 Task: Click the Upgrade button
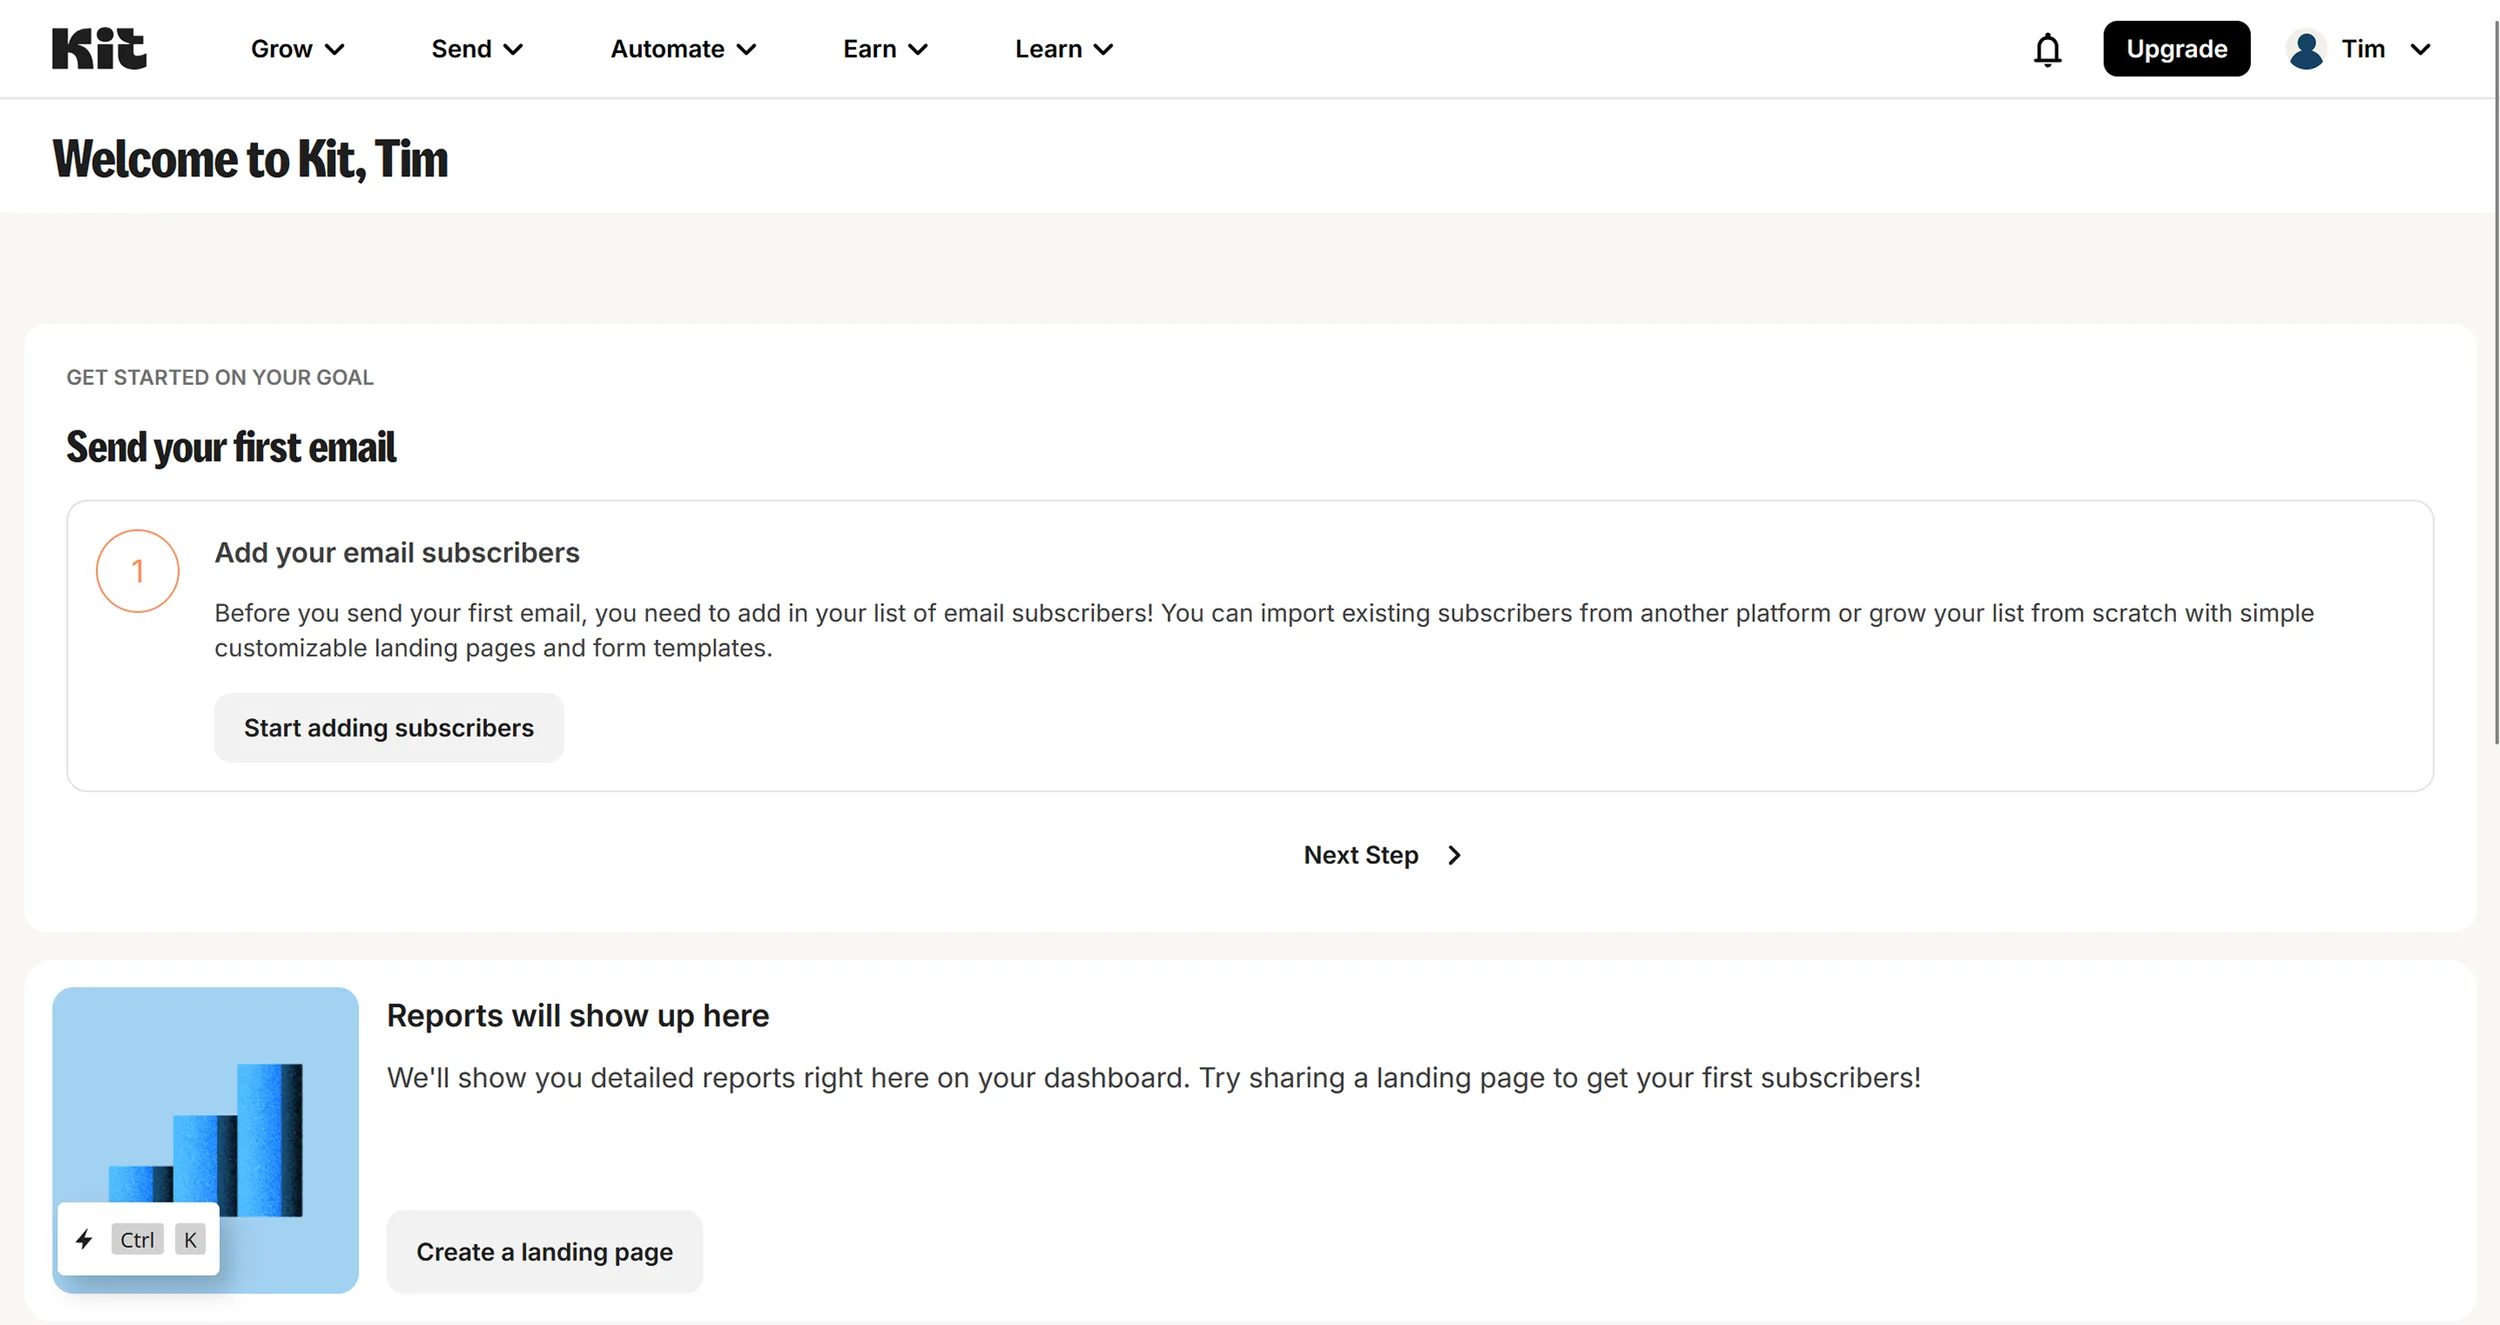[2176, 49]
